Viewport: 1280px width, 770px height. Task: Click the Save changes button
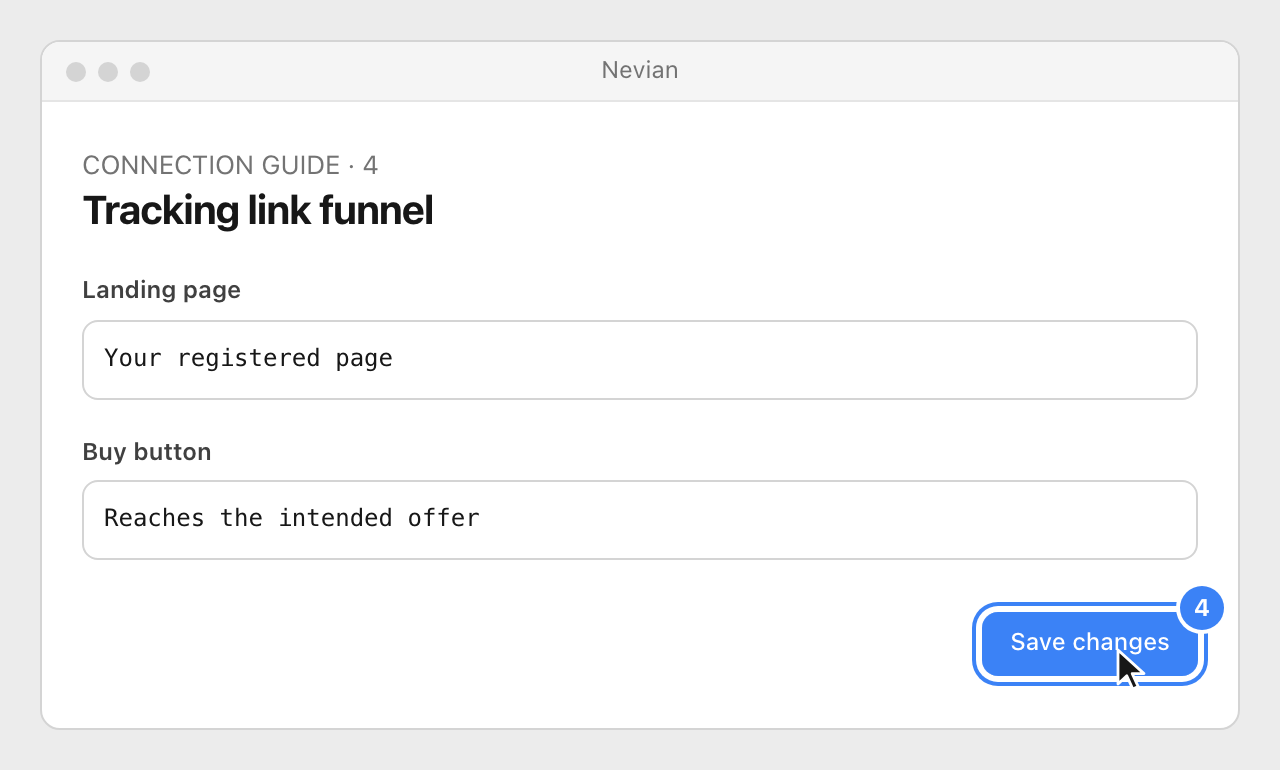1089,644
